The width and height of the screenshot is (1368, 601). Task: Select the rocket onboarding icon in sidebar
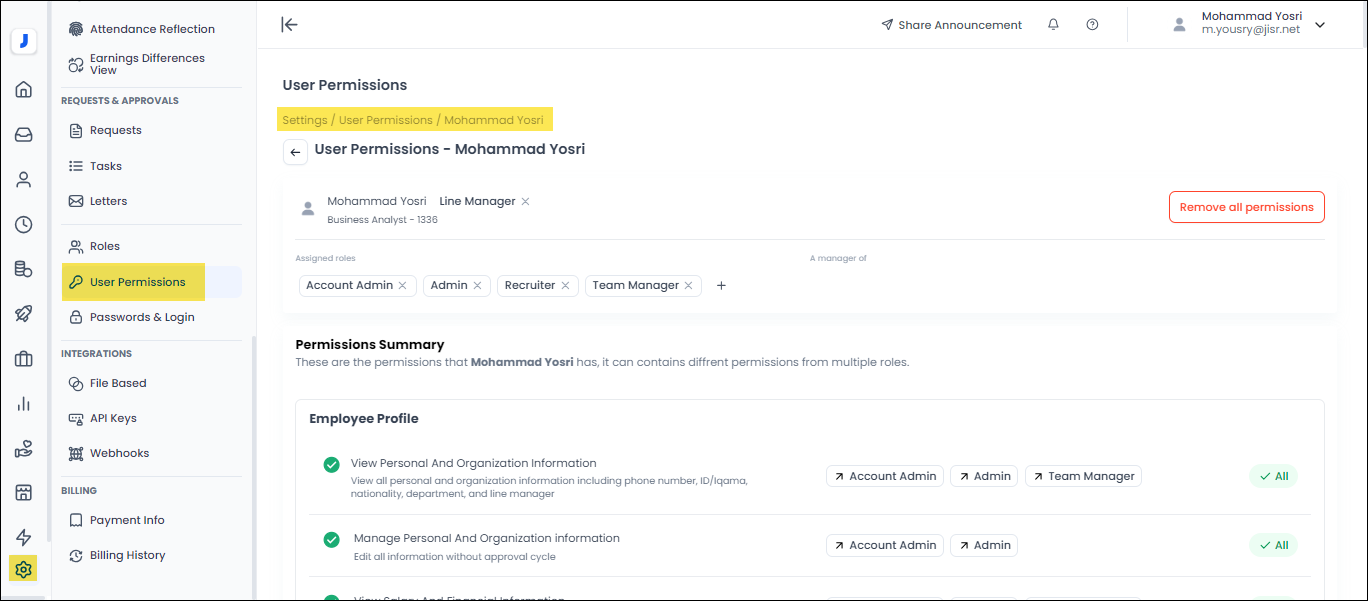[23, 313]
